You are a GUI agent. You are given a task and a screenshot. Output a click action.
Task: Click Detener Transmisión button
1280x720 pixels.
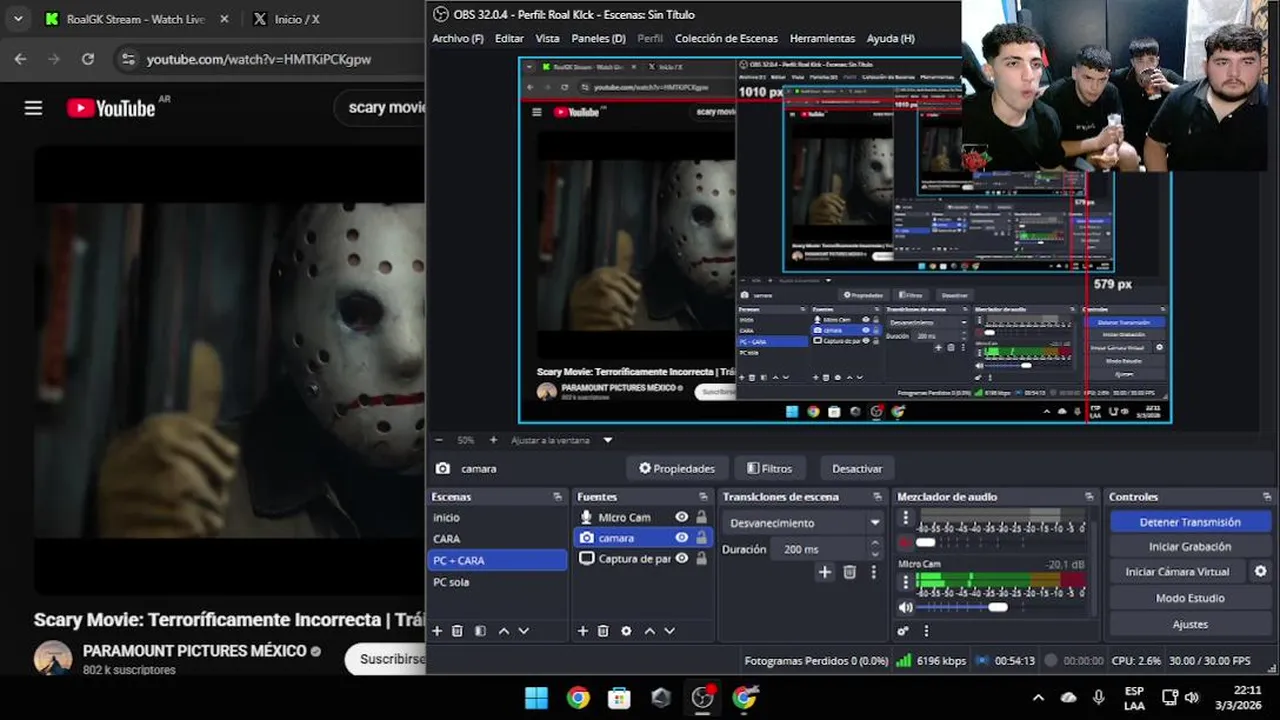pyautogui.click(x=1190, y=522)
